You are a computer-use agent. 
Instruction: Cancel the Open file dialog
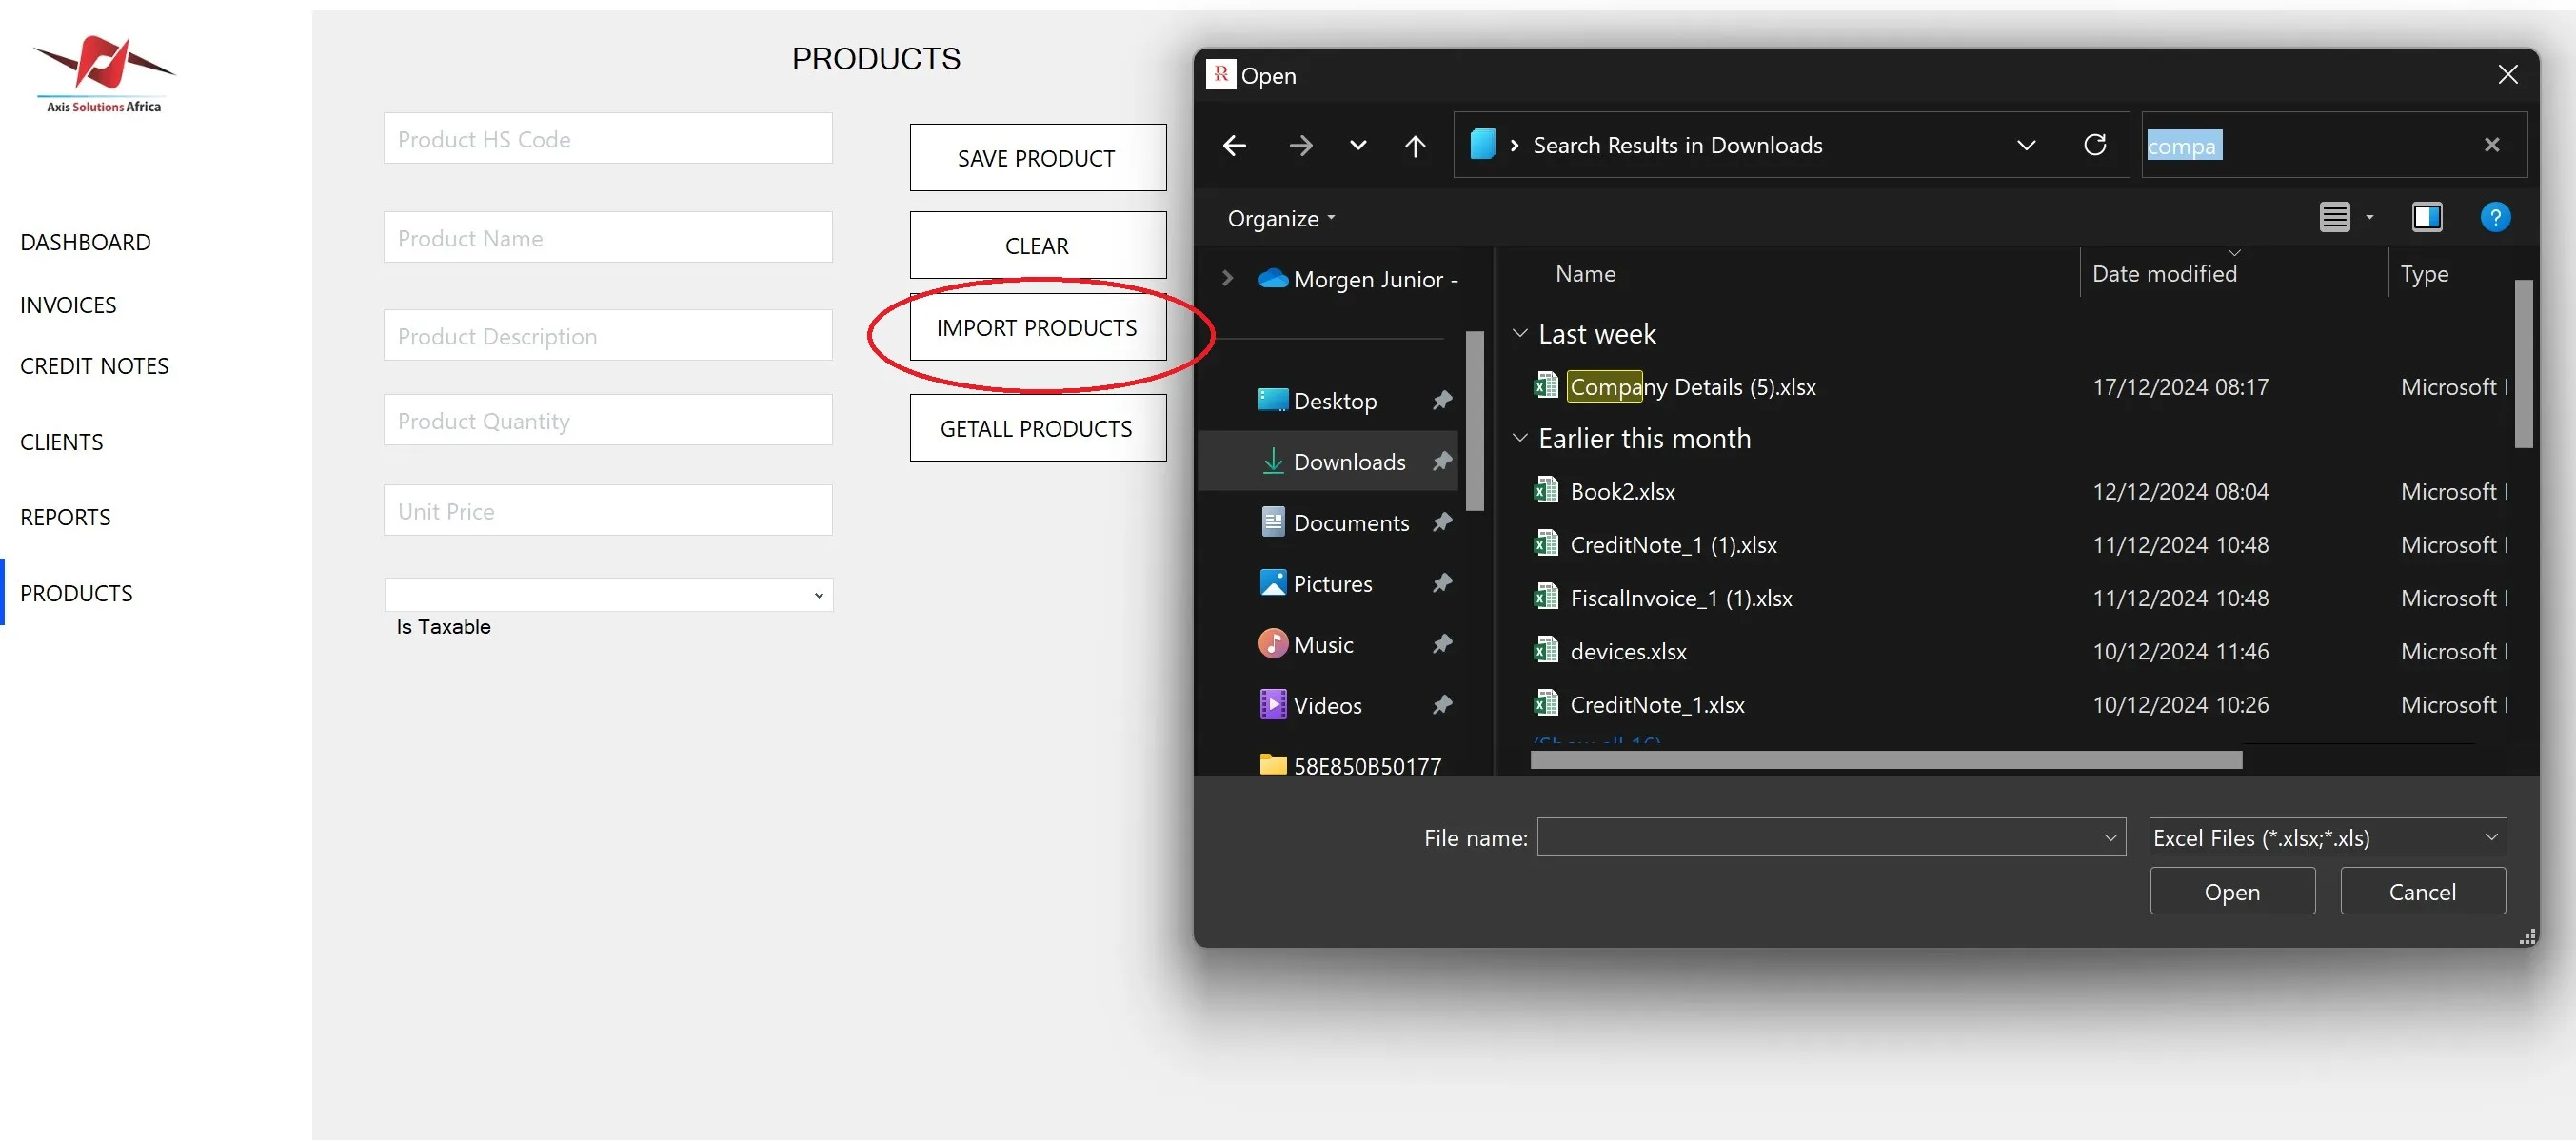2422,891
